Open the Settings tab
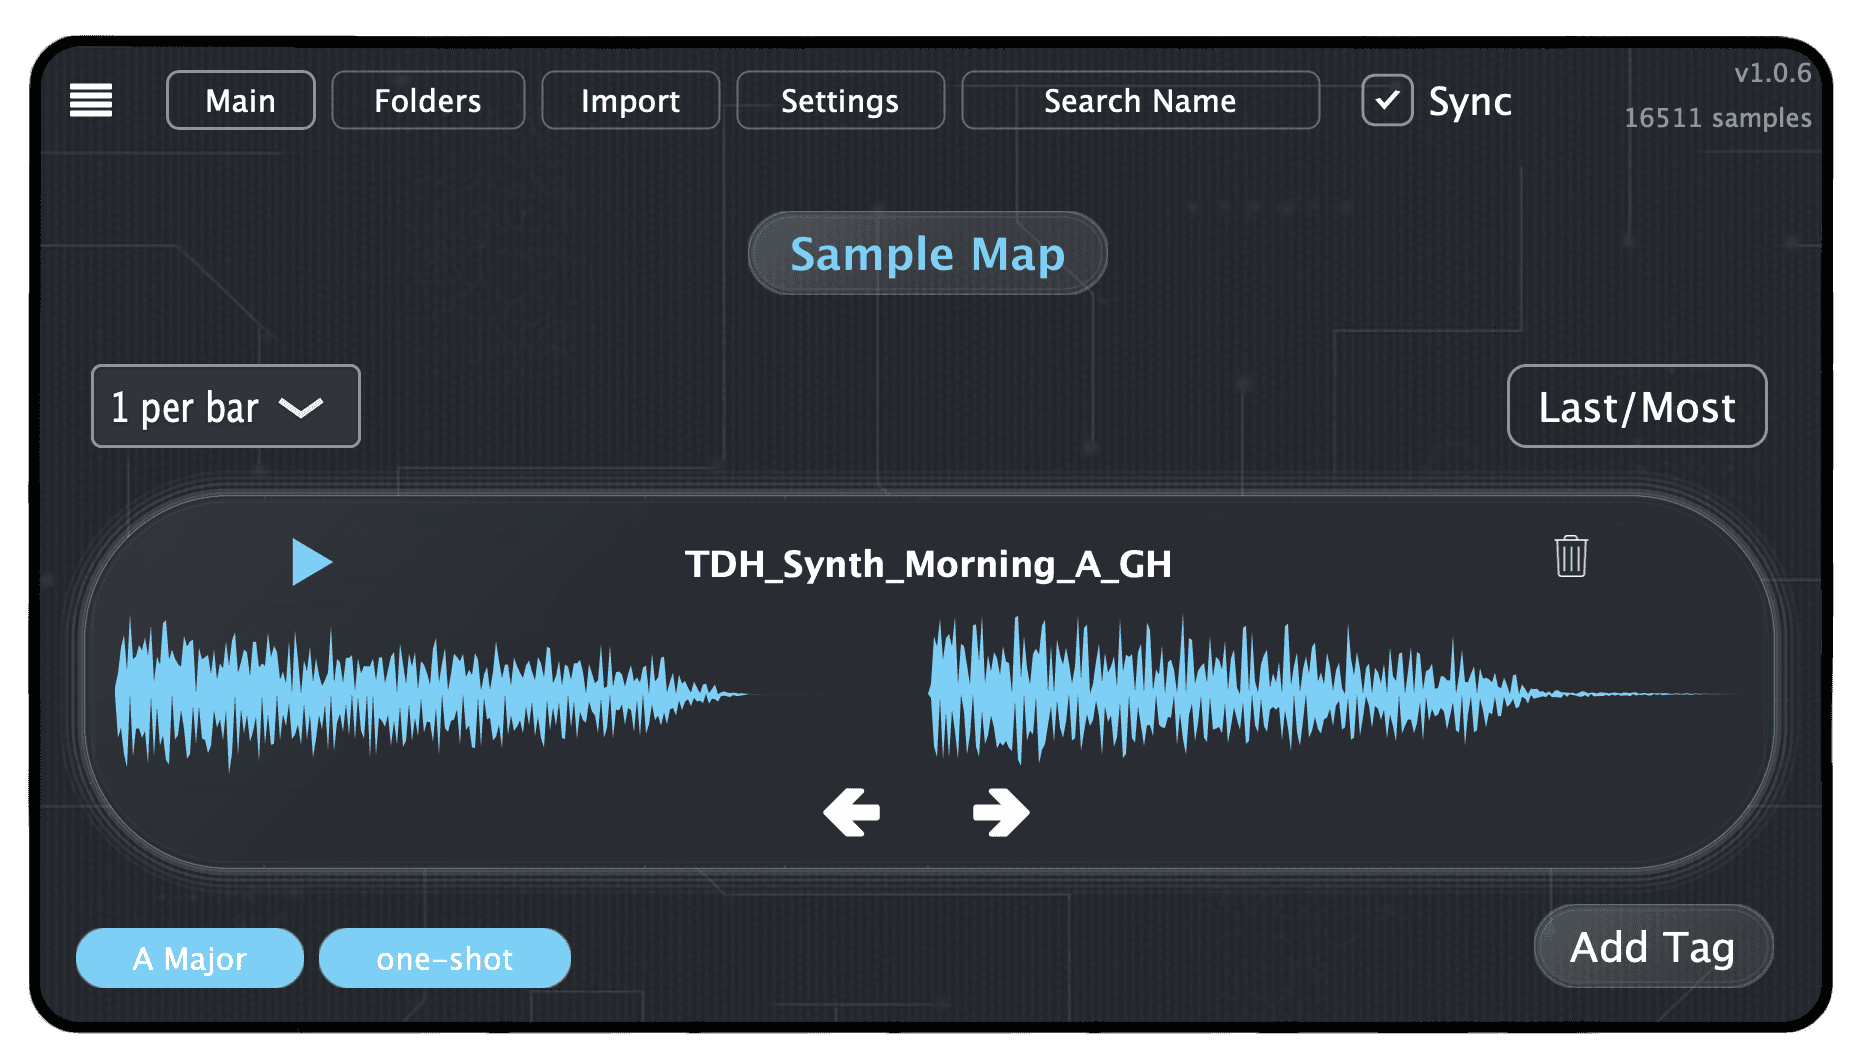Viewport: 1850px width, 1058px height. pos(840,100)
